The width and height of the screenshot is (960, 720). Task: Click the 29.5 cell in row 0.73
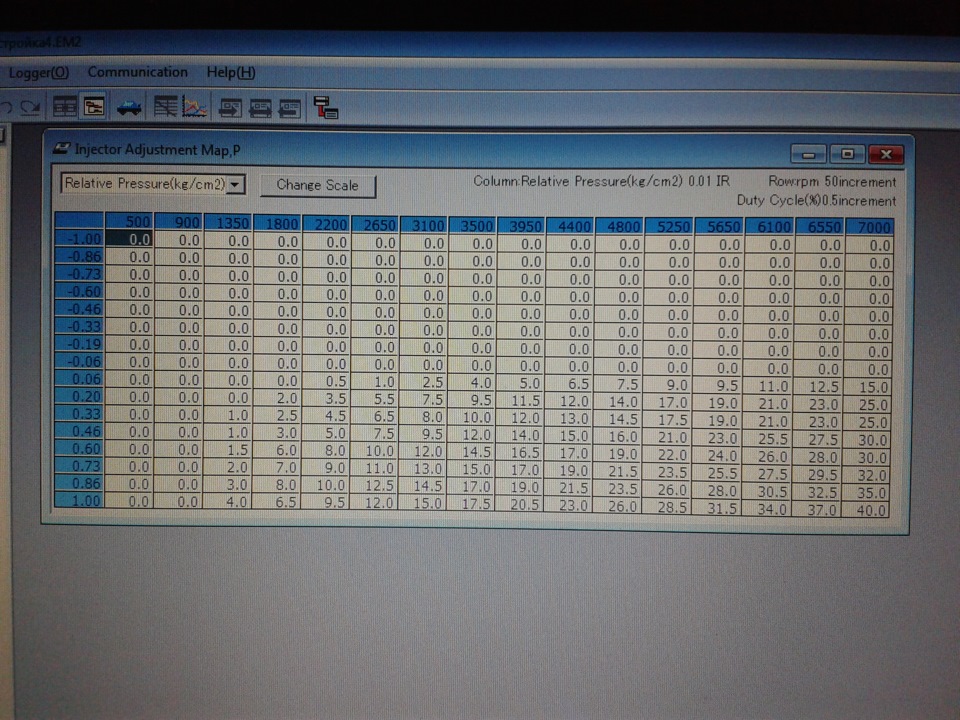coord(817,474)
